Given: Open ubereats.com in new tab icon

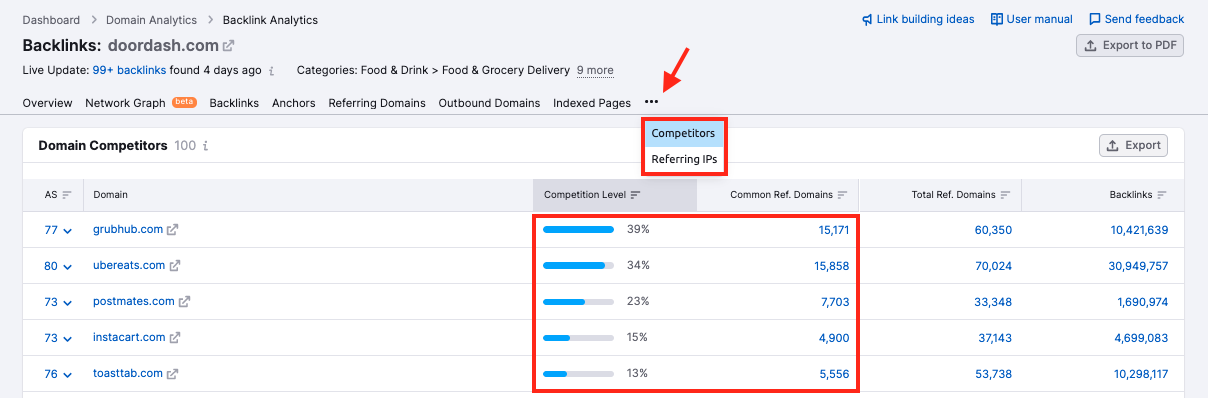Looking at the screenshot, I should point(175,266).
